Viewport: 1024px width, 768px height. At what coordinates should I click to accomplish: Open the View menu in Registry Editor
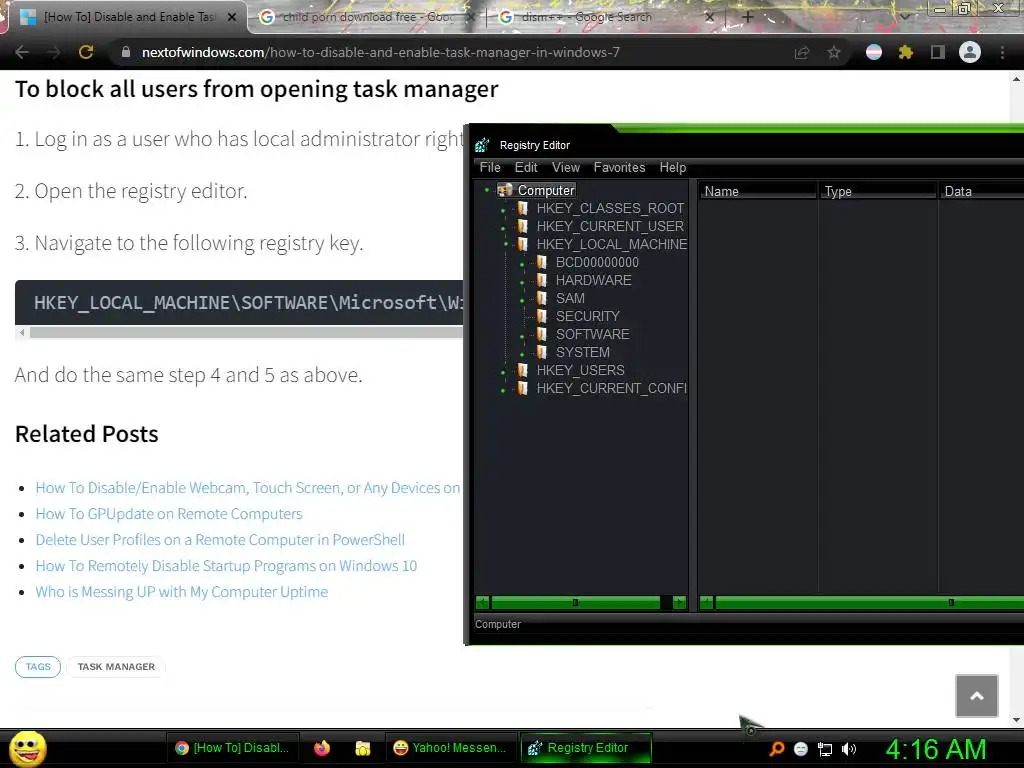(x=566, y=168)
